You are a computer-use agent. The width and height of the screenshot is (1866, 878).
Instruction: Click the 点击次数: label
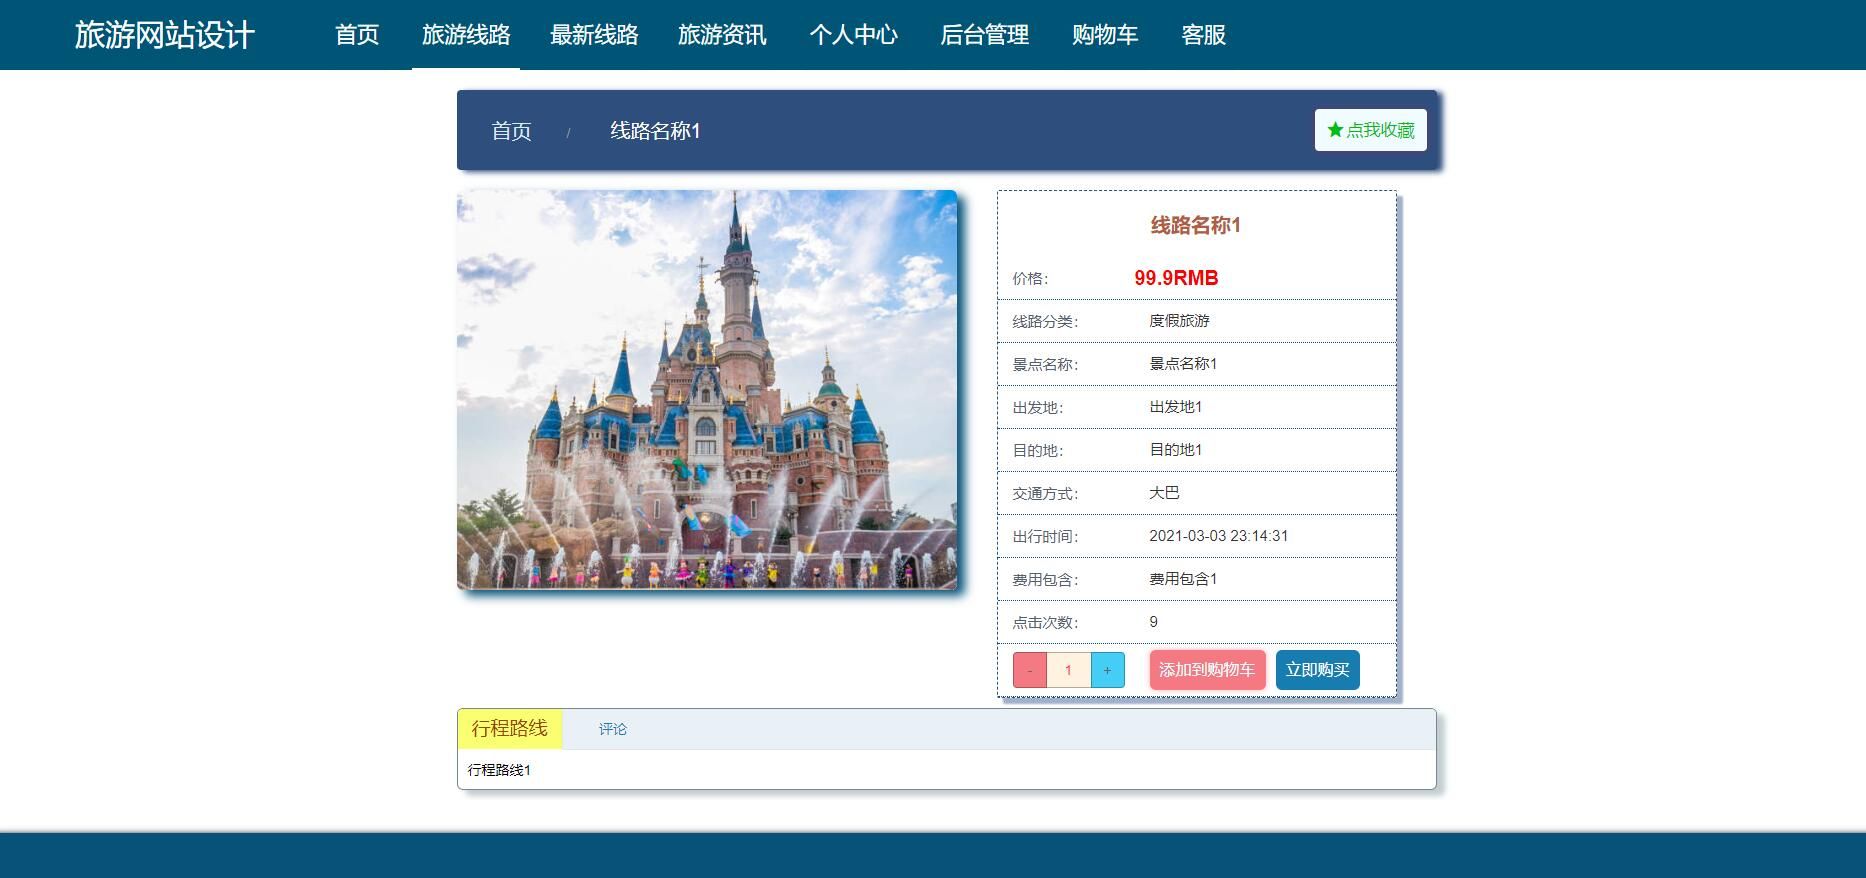pyautogui.click(x=1045, y=623)
